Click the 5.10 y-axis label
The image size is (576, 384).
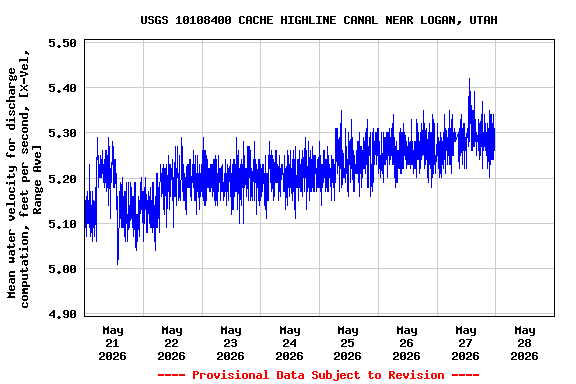(x=62, y=224)
